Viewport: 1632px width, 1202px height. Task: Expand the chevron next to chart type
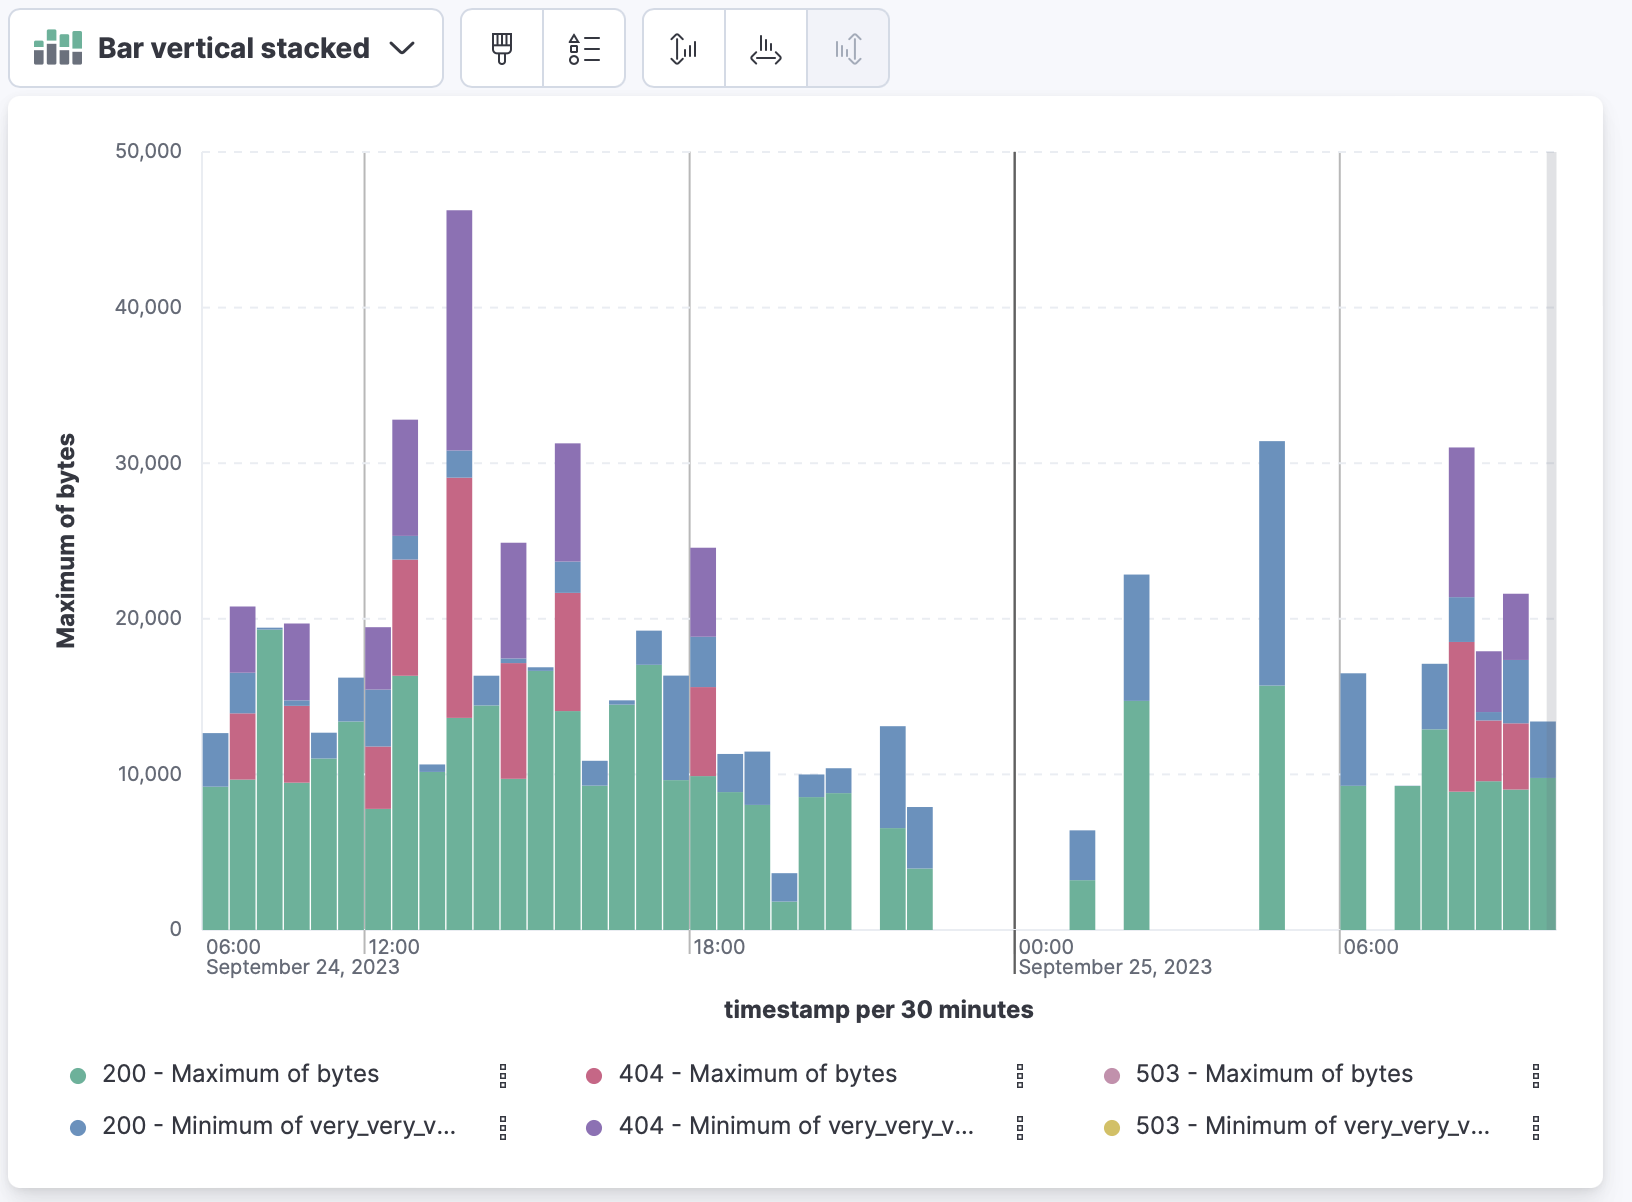tap(404, 47)
